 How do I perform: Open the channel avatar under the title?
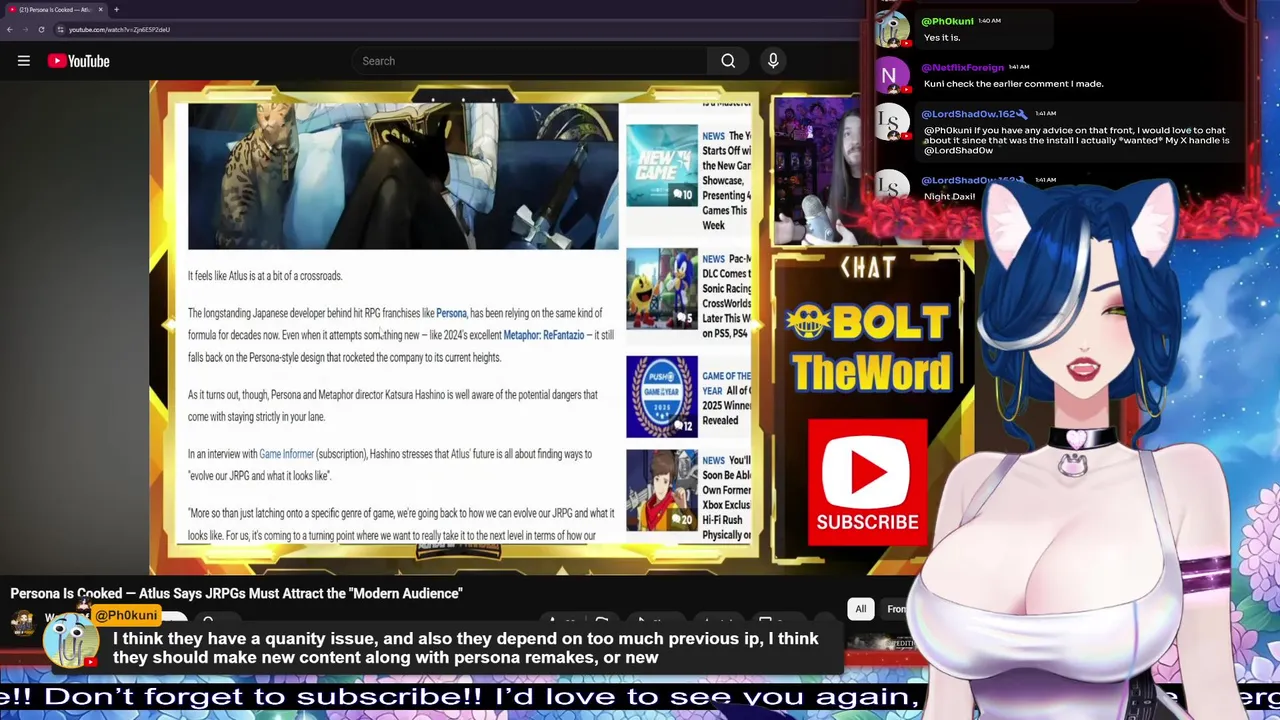tap(23, 624)
